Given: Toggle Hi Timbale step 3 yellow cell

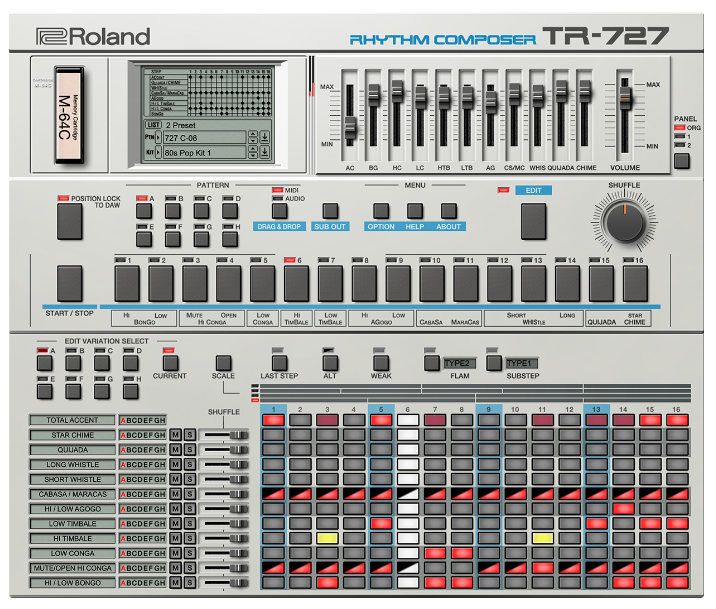Looking at the screenshot, I should coord(327,538).
